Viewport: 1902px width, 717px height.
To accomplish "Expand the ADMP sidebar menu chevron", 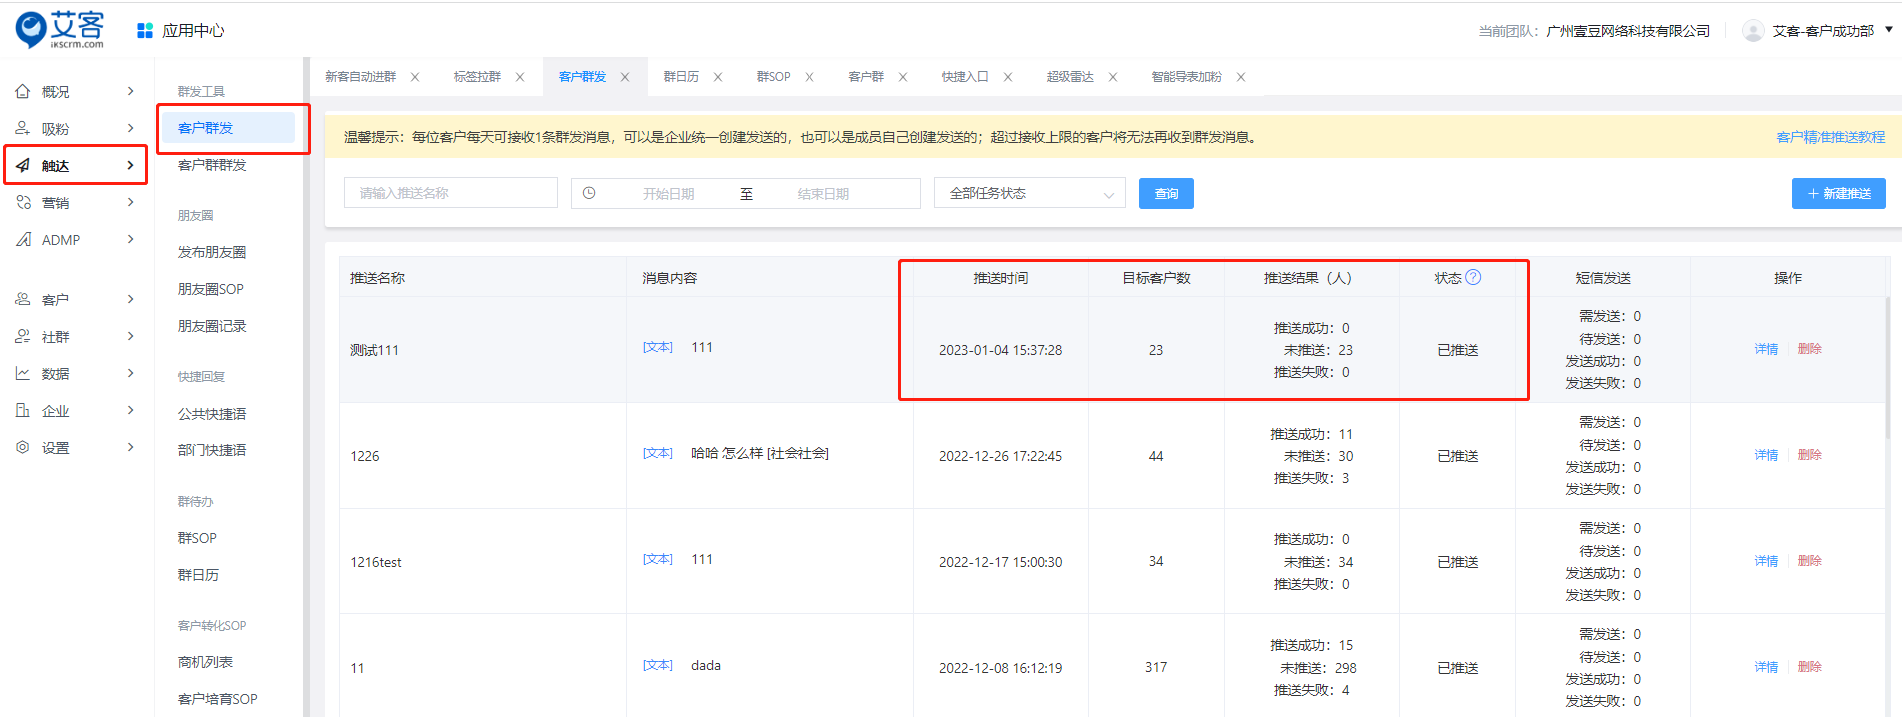I will (130, 239).
